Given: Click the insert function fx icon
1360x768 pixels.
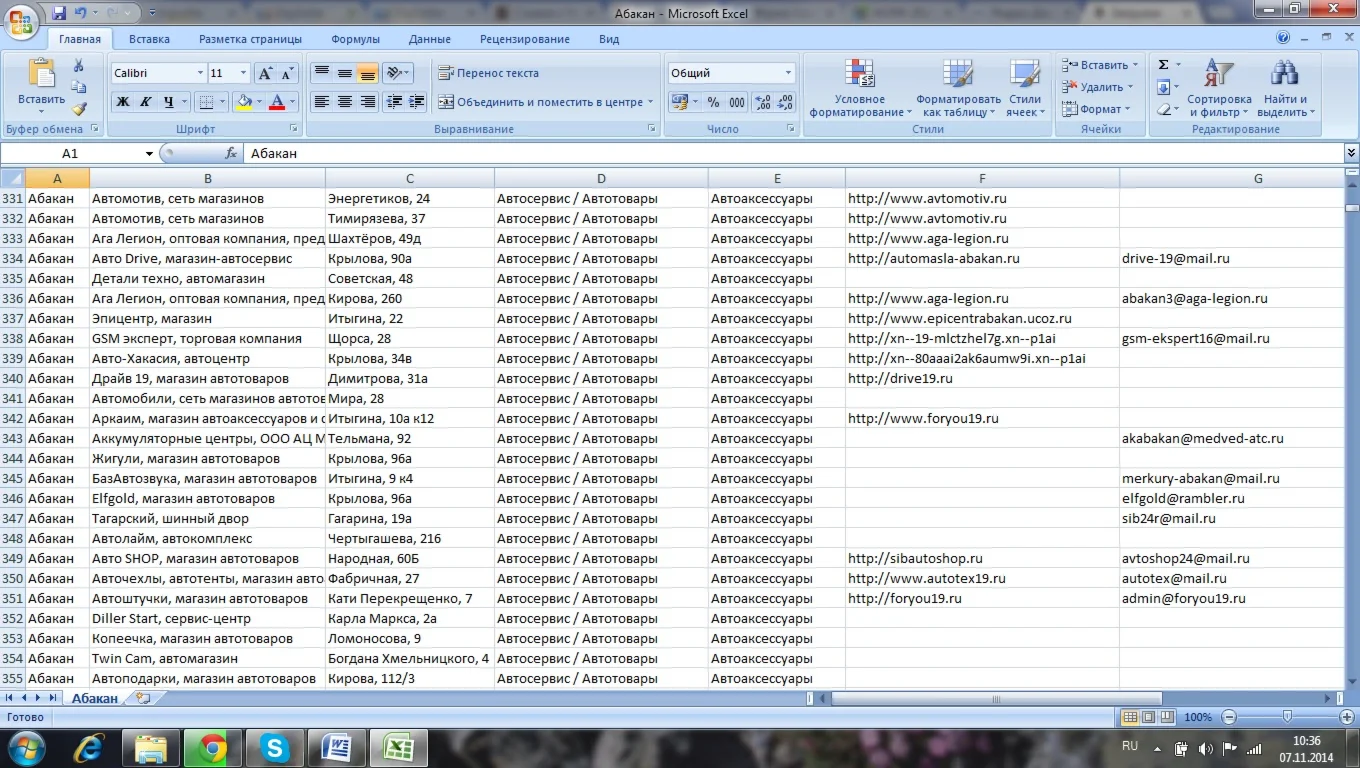Looking at the screenshot, I should 231,154.
